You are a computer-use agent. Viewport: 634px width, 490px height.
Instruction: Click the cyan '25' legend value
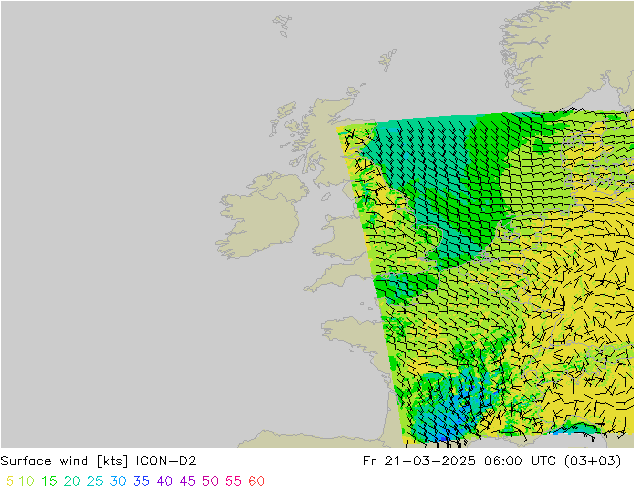(x=95, y=481)
